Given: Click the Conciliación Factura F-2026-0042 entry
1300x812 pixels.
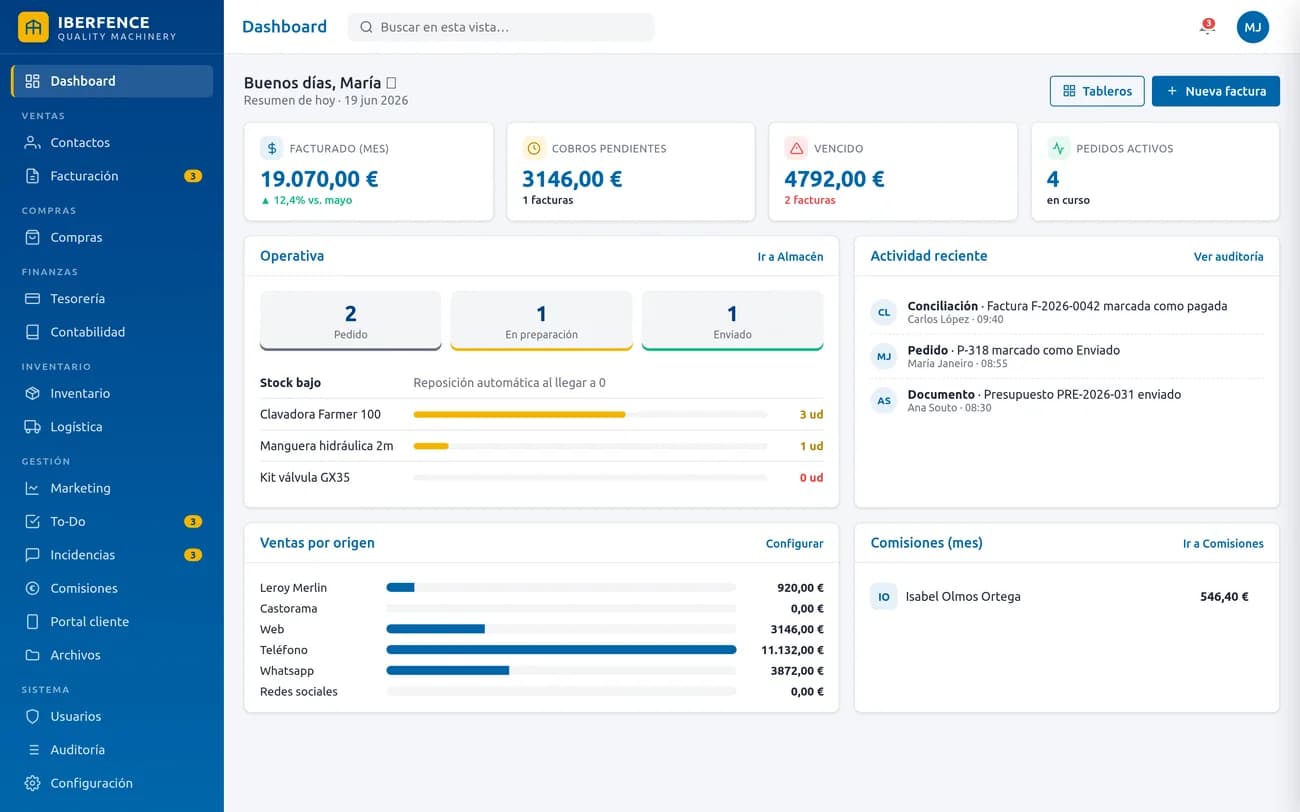Looking at the screenshot, I should [1067, 312].
